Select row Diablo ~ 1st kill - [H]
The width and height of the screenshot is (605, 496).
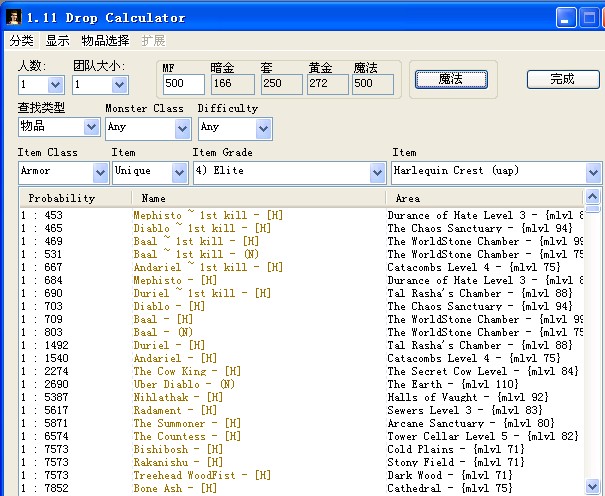[301, 228]
